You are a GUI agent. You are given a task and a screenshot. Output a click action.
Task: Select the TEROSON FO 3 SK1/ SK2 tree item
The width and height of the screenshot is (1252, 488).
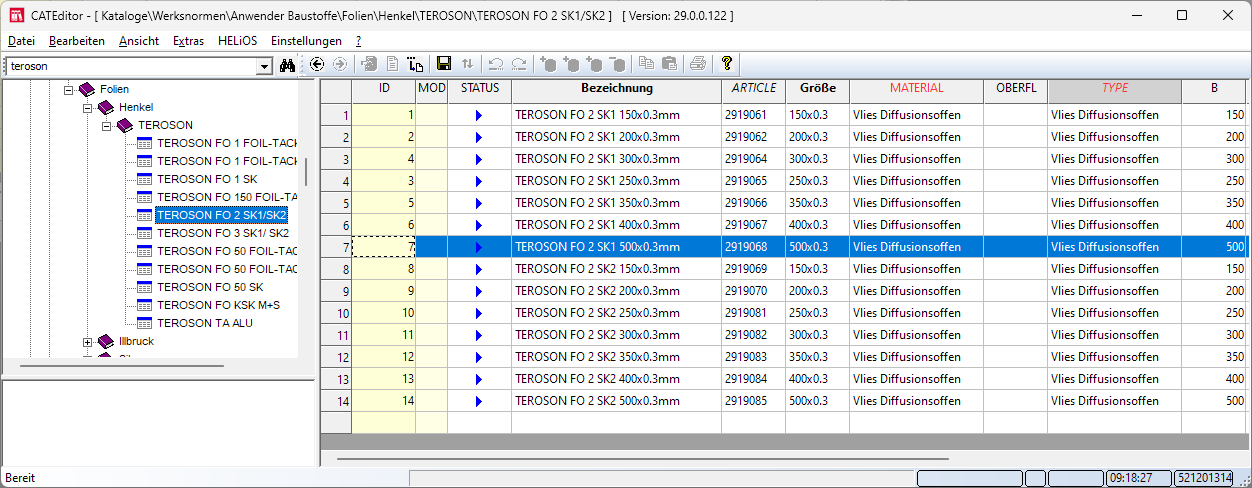223,233
